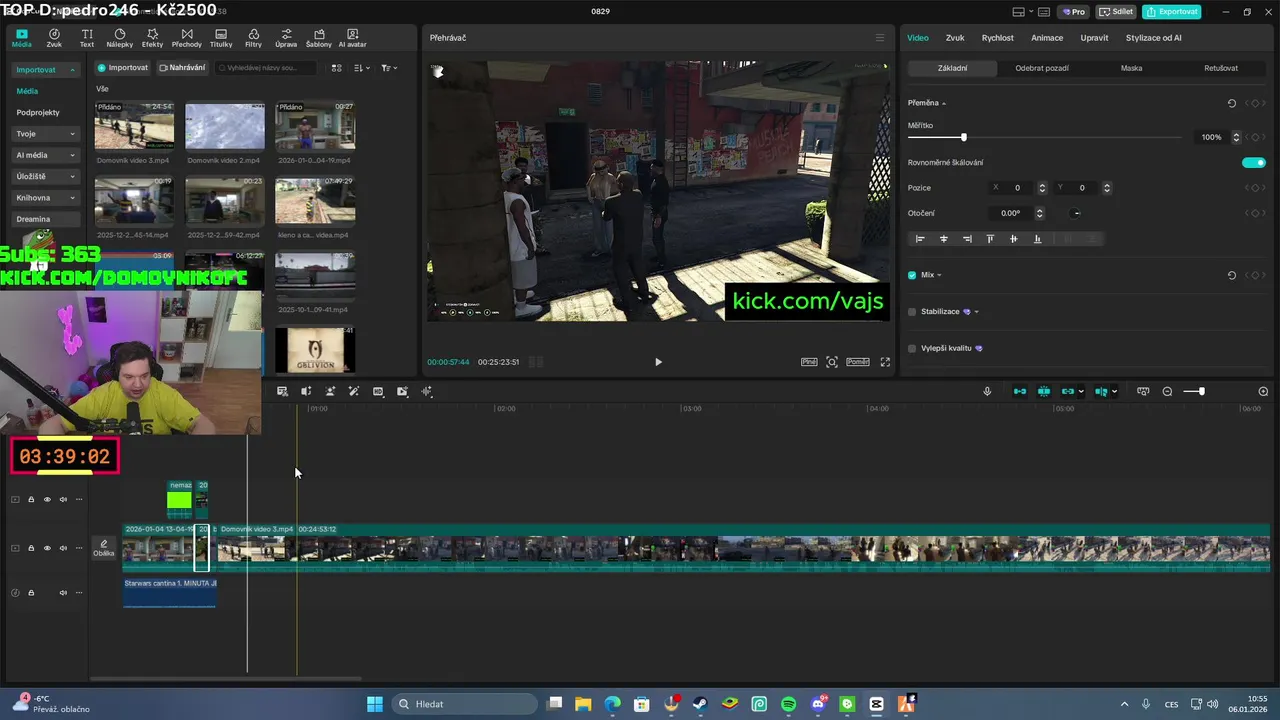Open the Šablony templates panel
1280x720 pixels.
click(318, 38)
